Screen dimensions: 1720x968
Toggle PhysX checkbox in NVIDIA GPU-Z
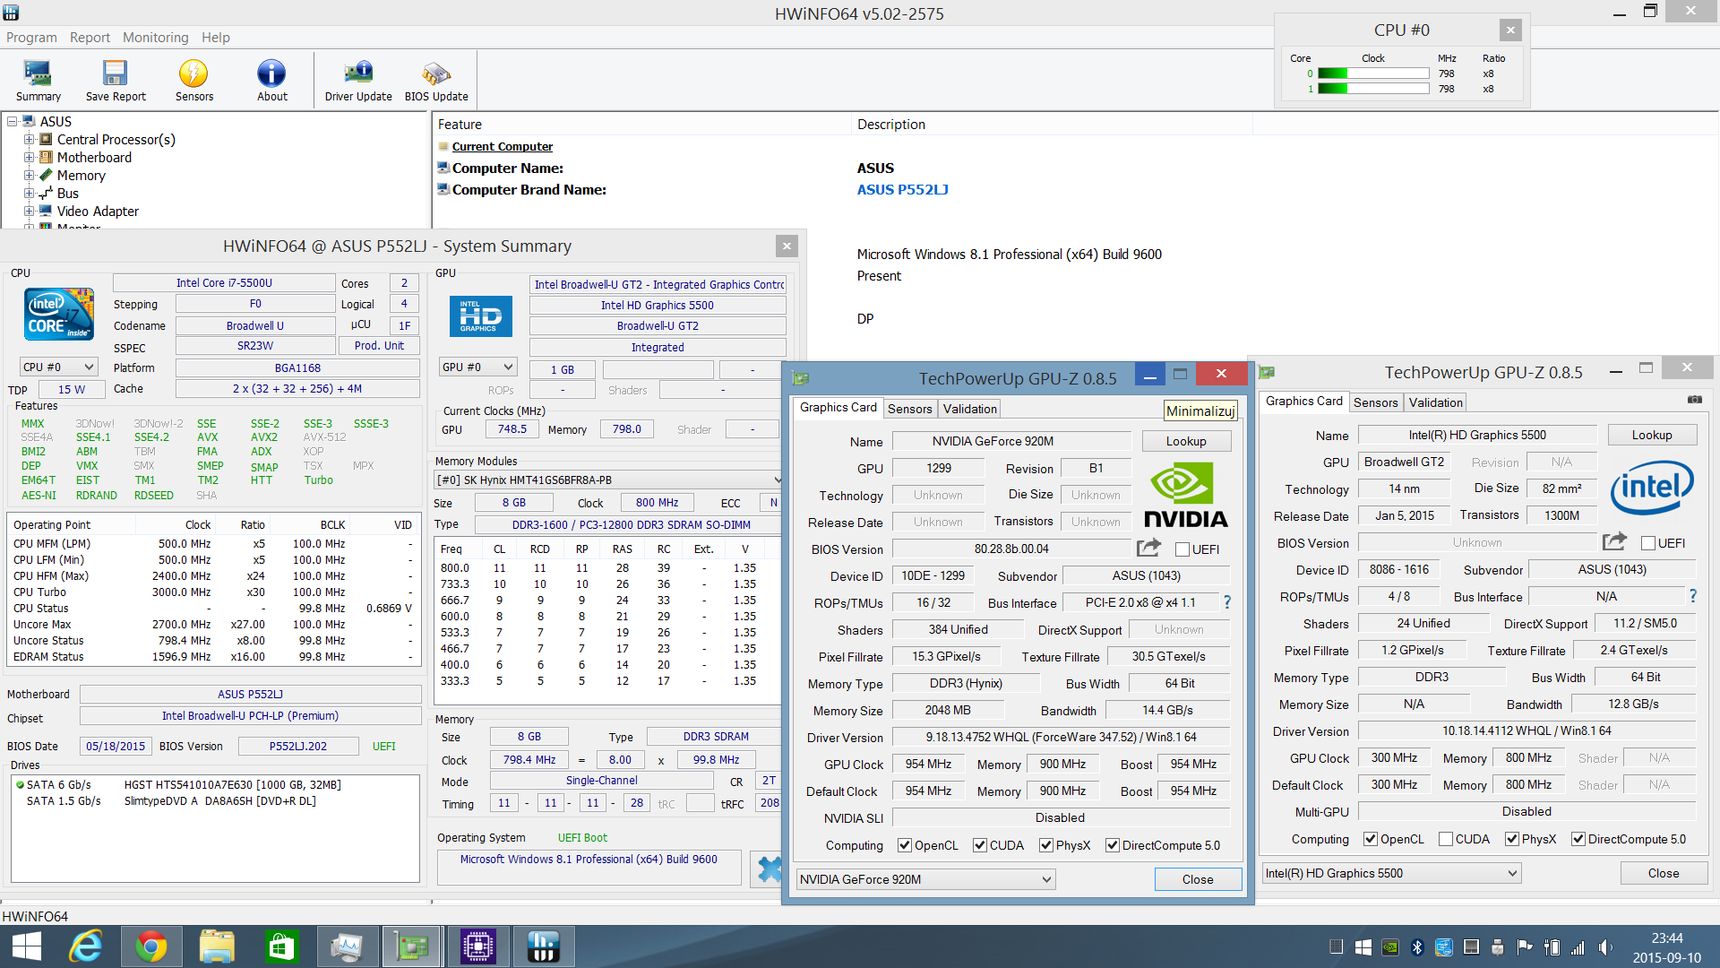point(1046,845)
